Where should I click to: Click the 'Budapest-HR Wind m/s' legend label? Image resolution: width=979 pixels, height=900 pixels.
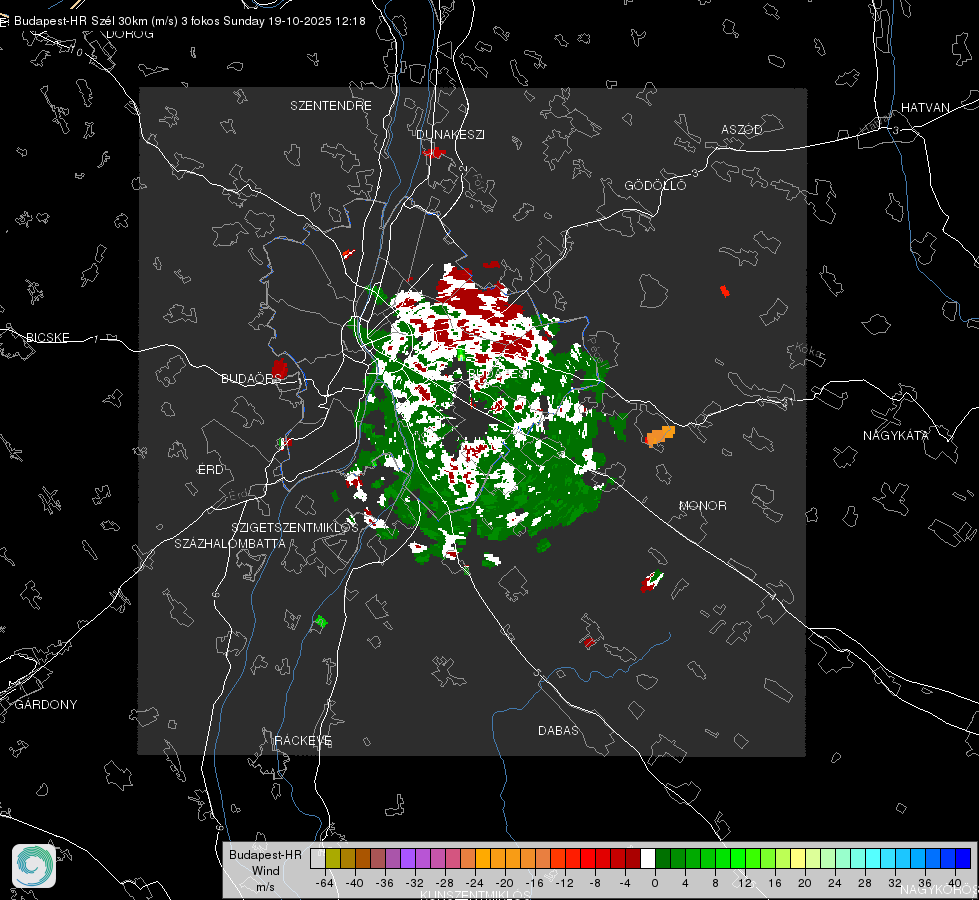[265, 871]
